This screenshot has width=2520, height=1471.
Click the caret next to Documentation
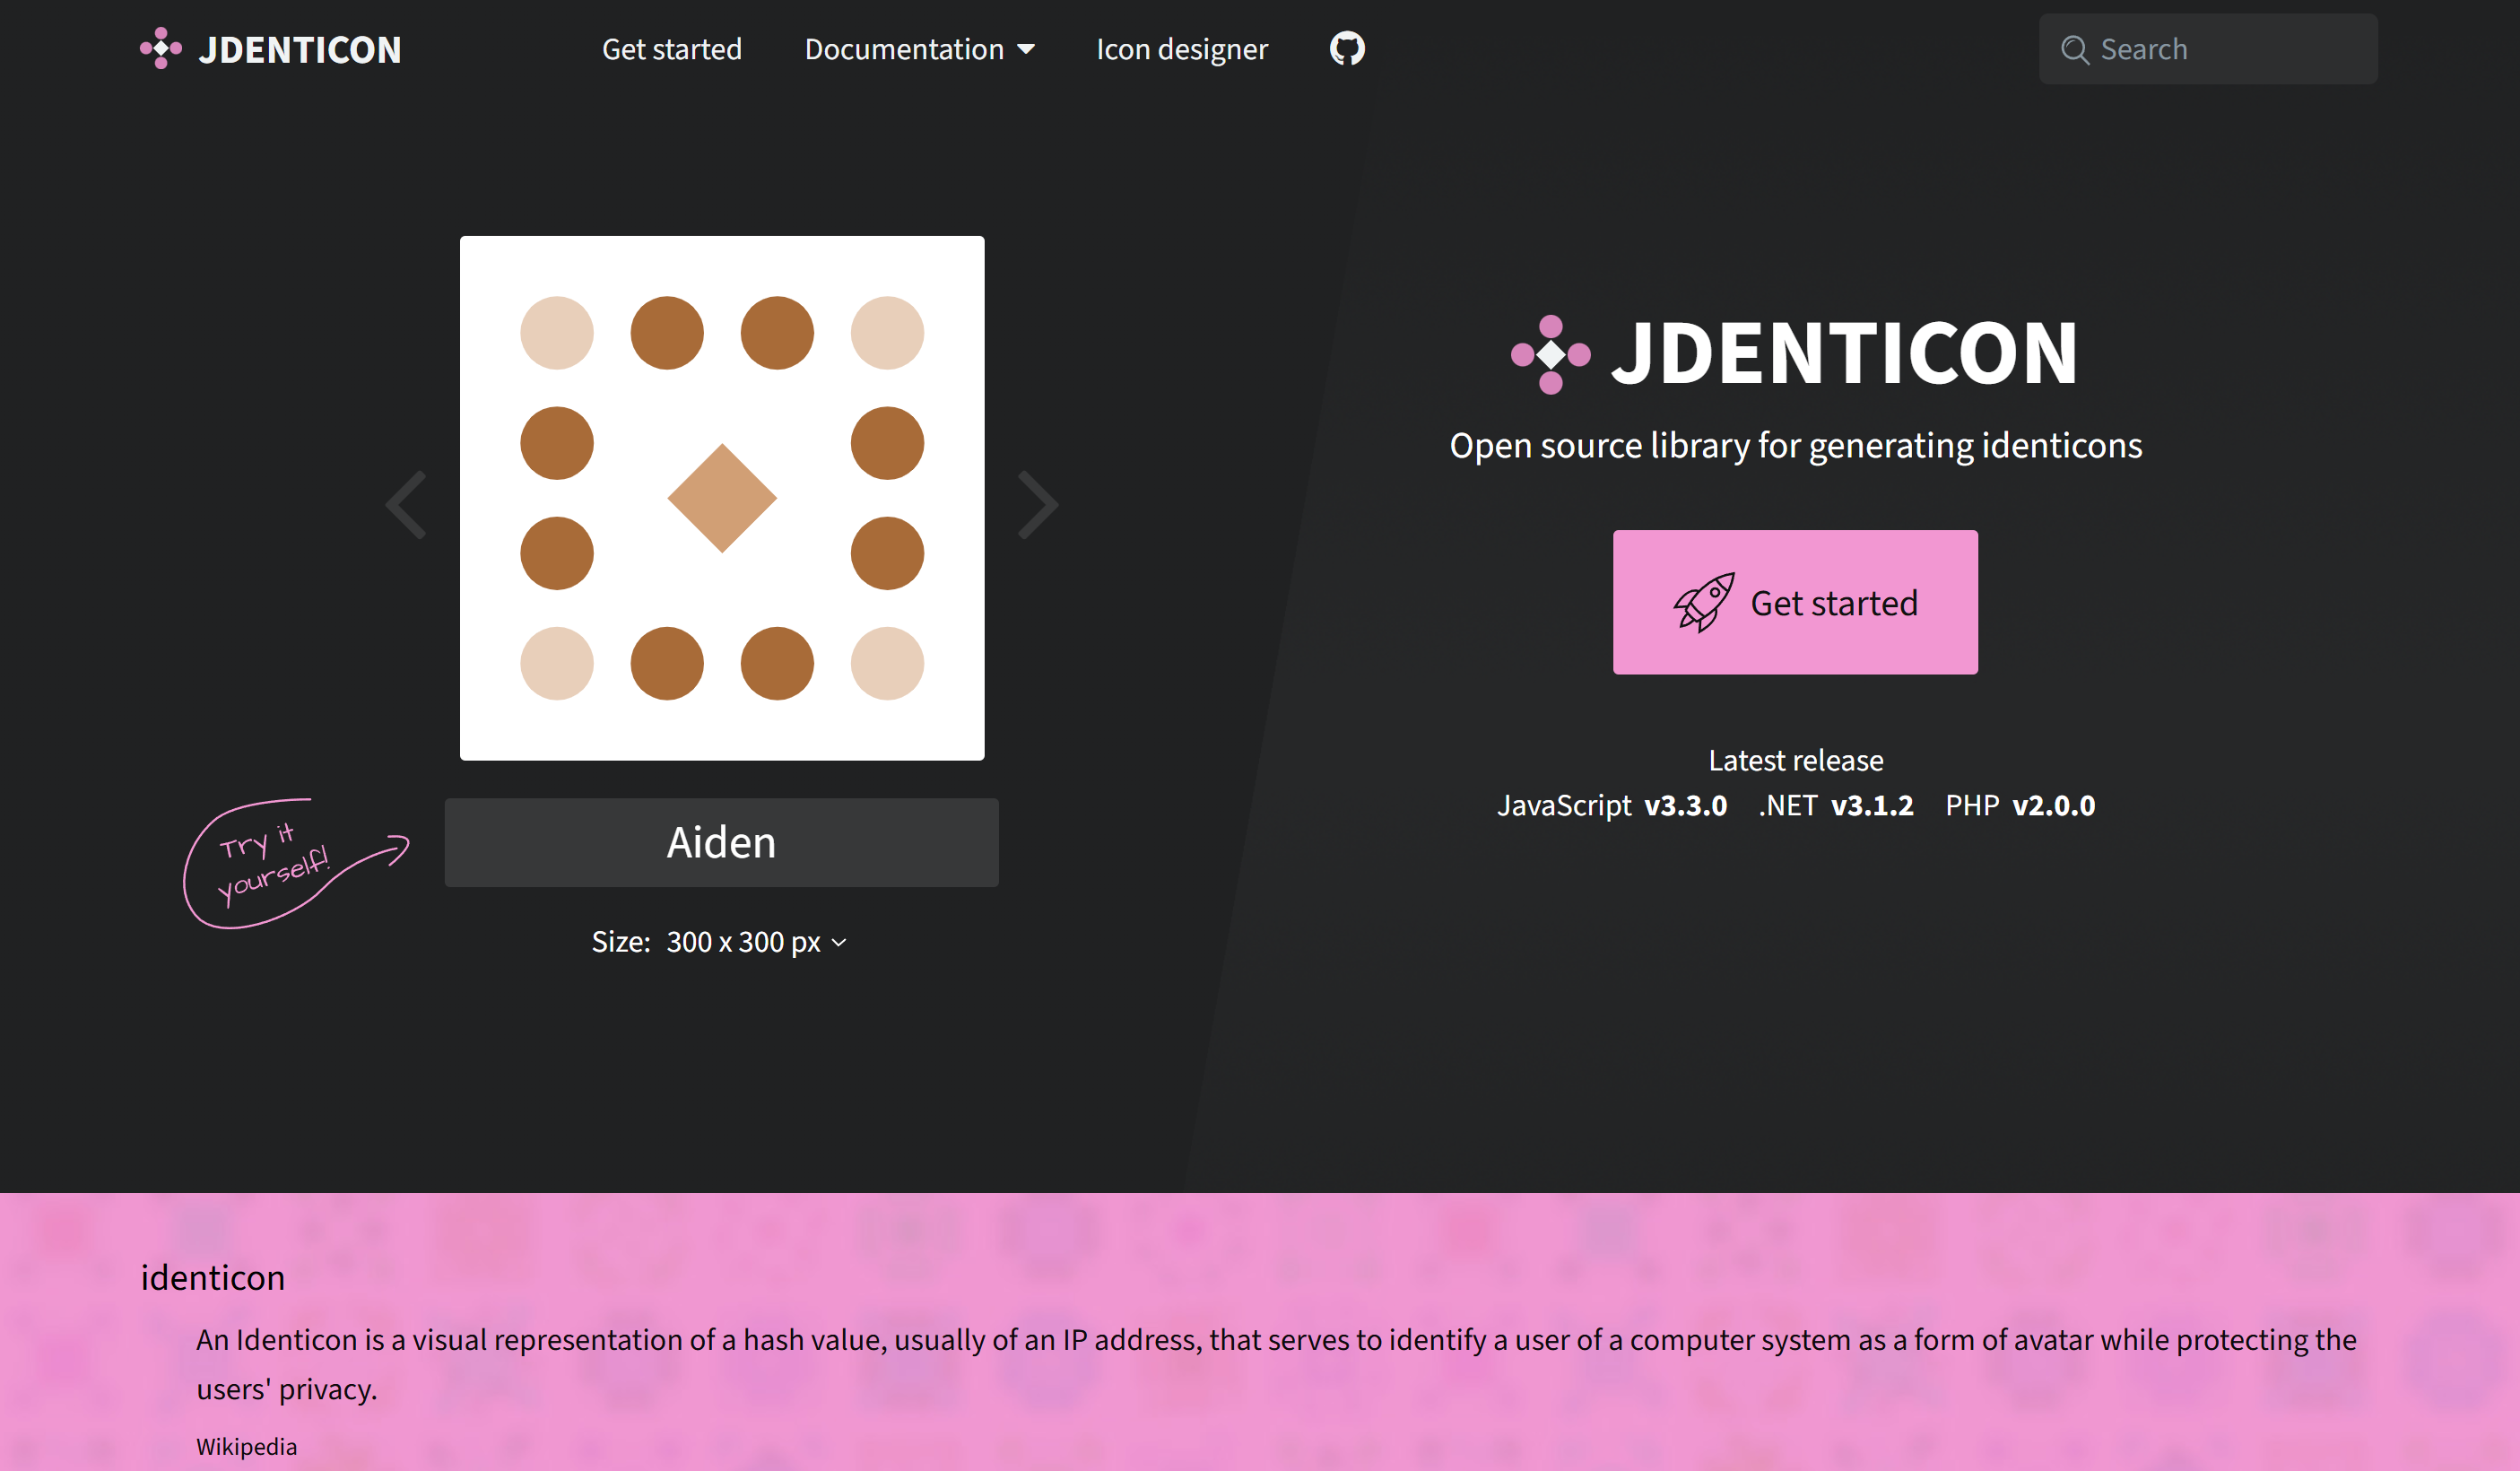pos(1026,49)
